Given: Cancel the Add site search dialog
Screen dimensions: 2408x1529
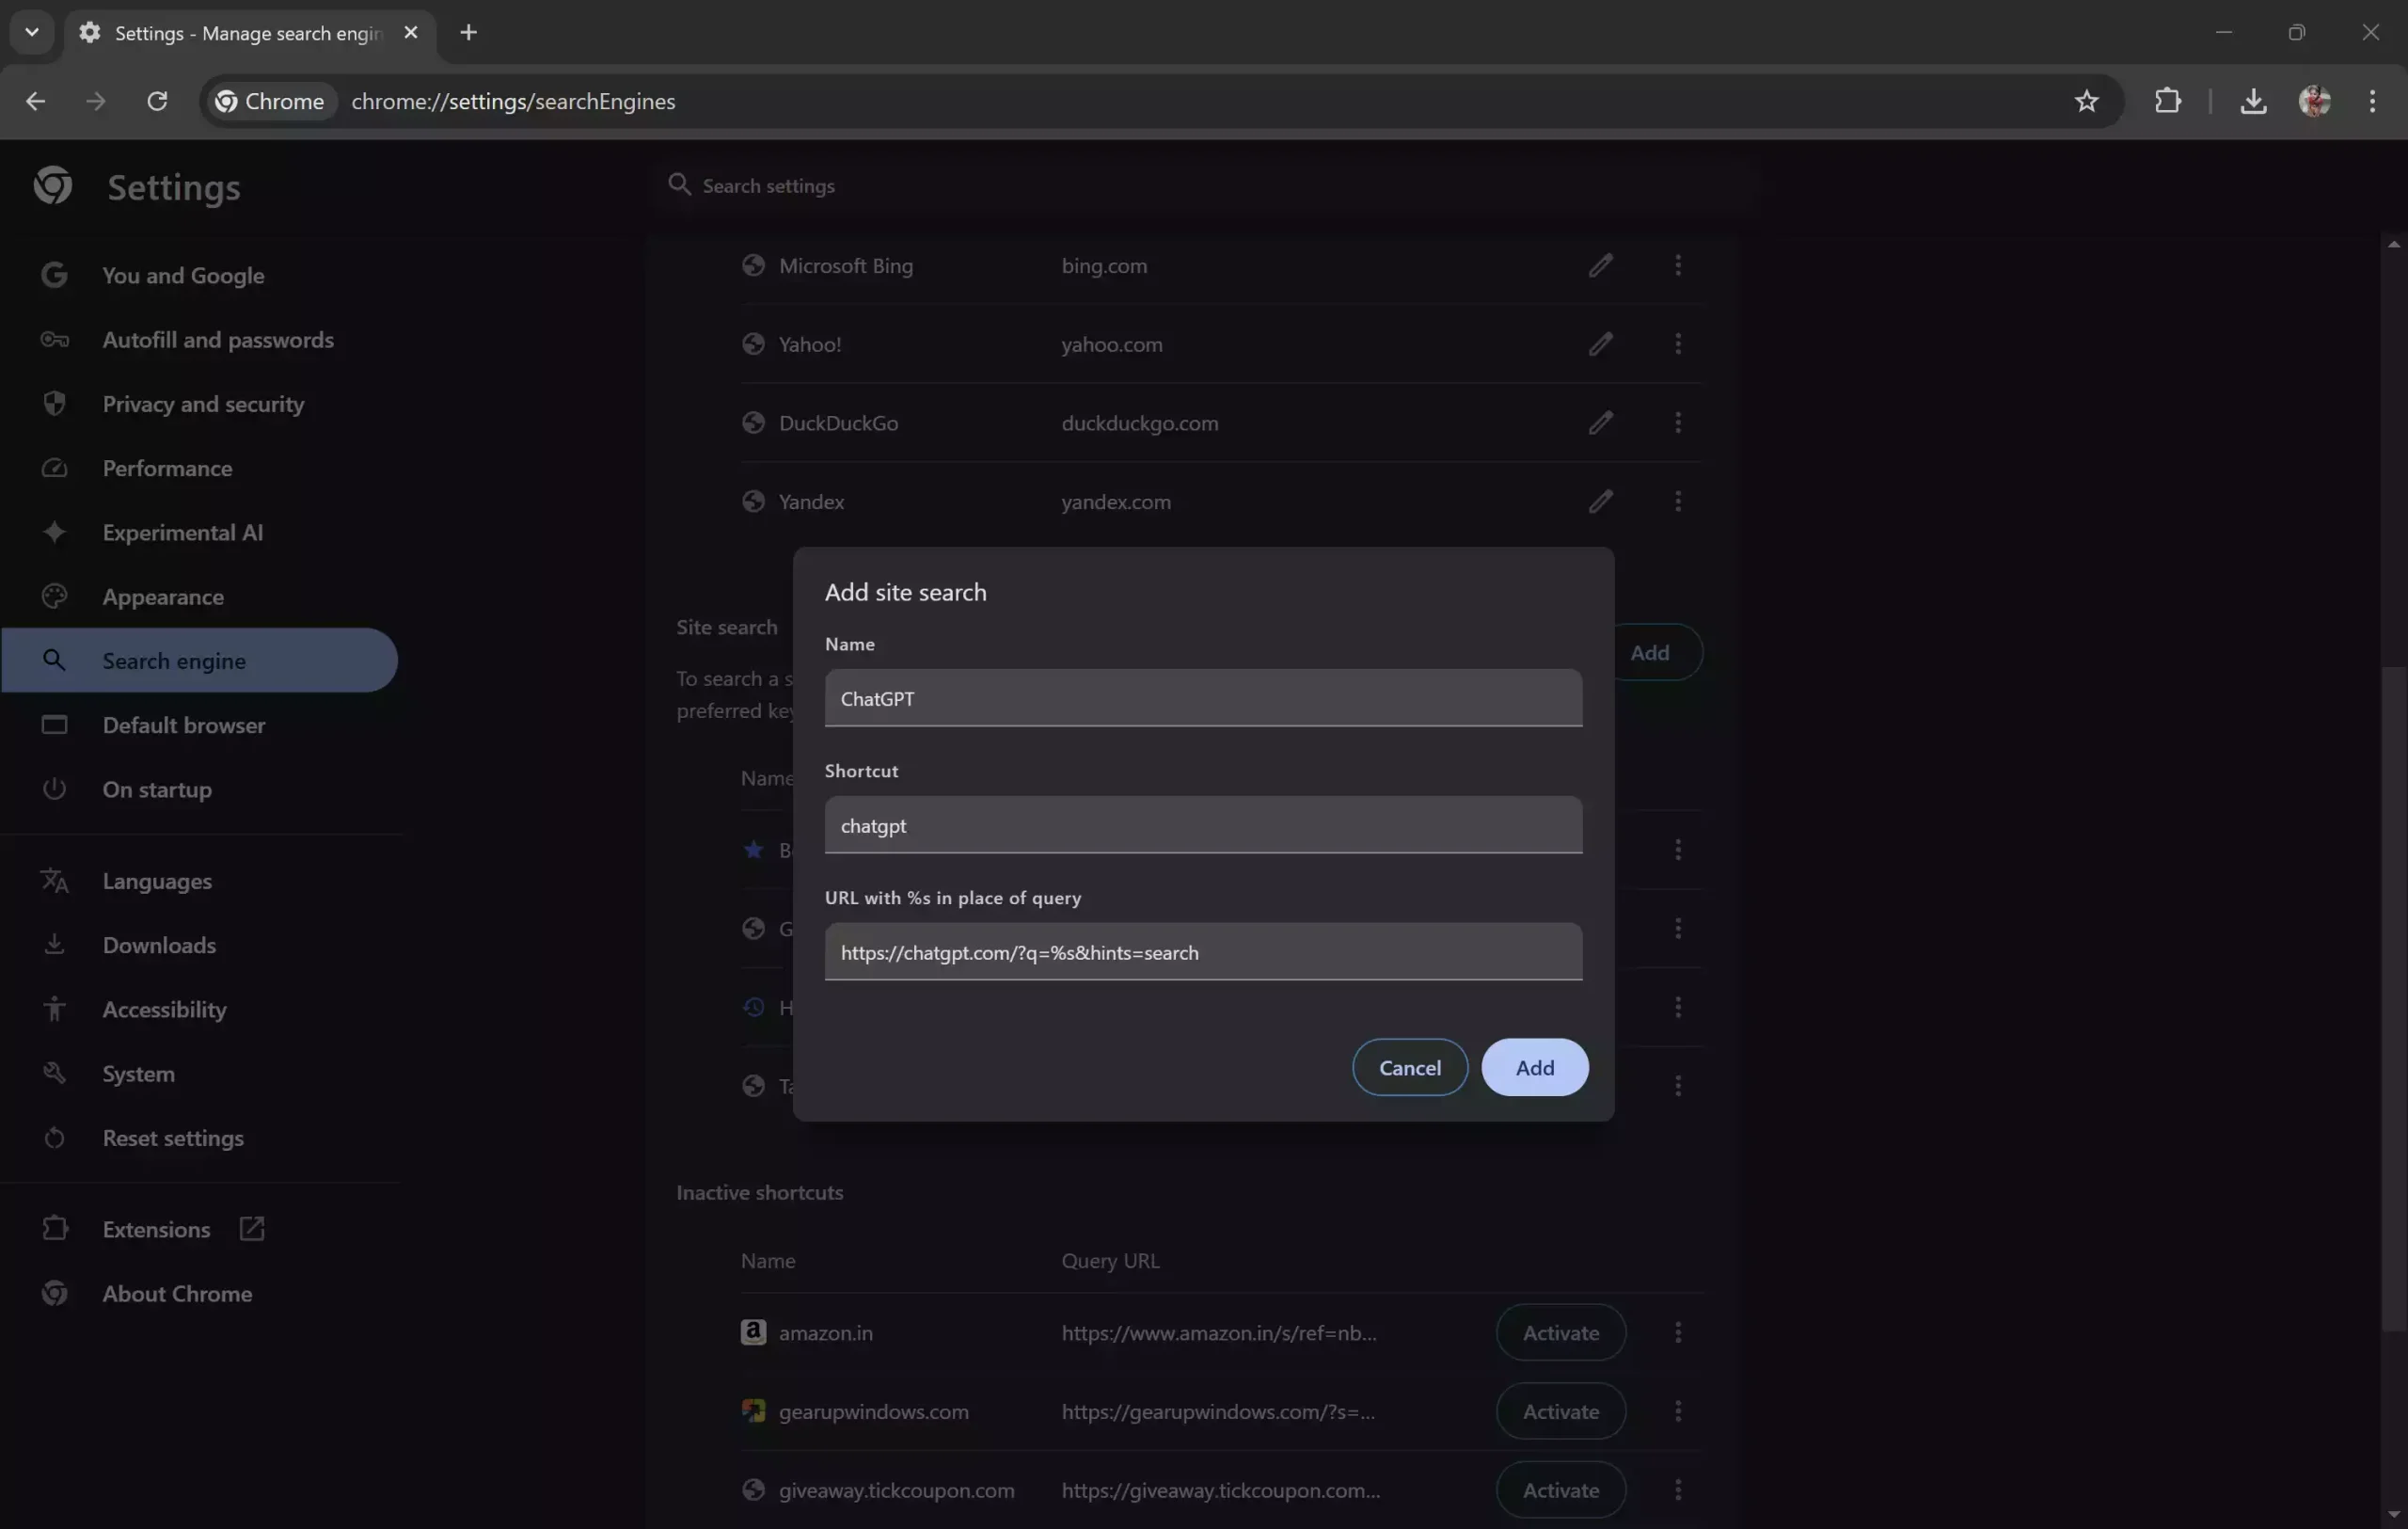Looking at the screenshot, I should 1409,1067.
